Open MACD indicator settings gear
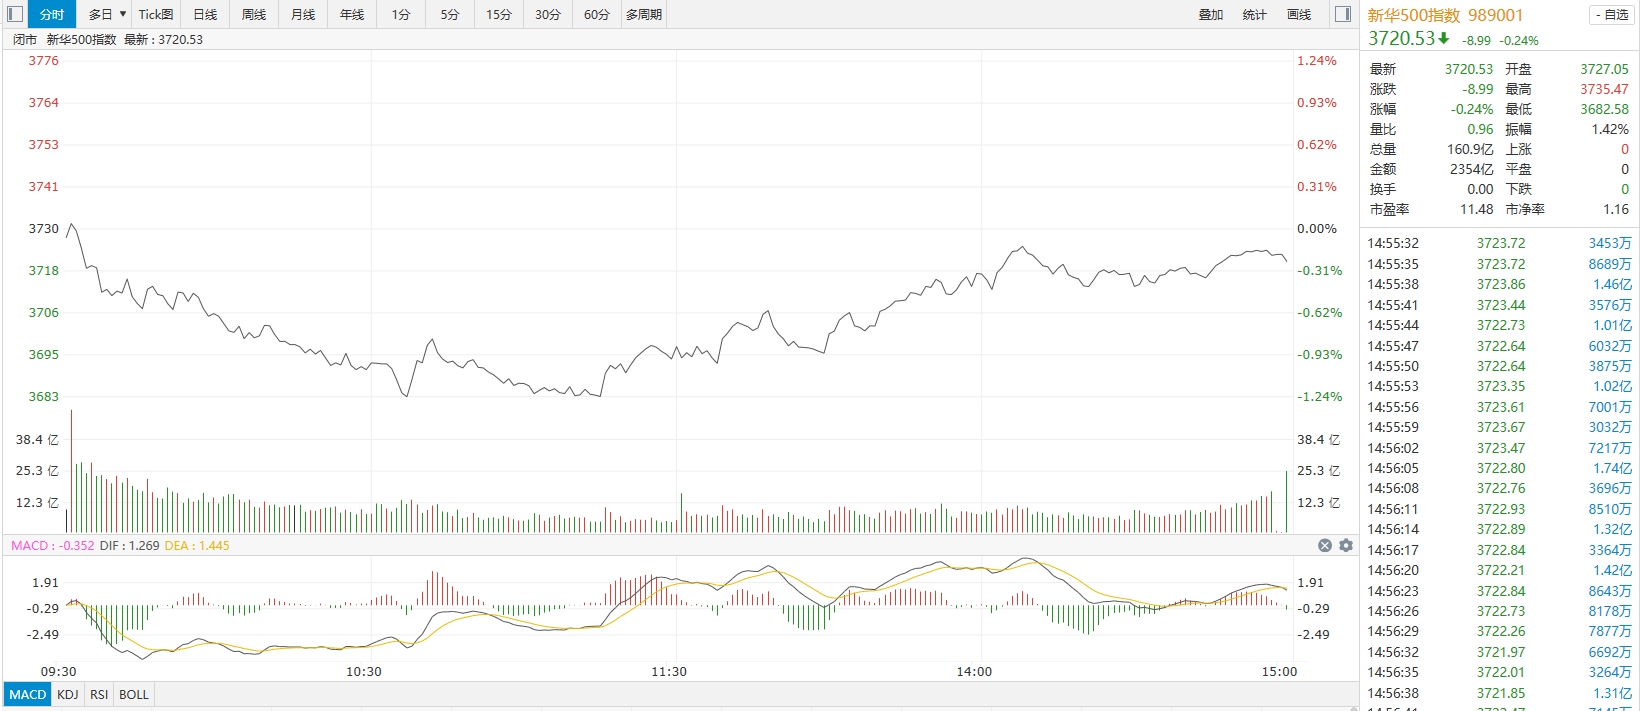1640x711 pixels. 1346,545
